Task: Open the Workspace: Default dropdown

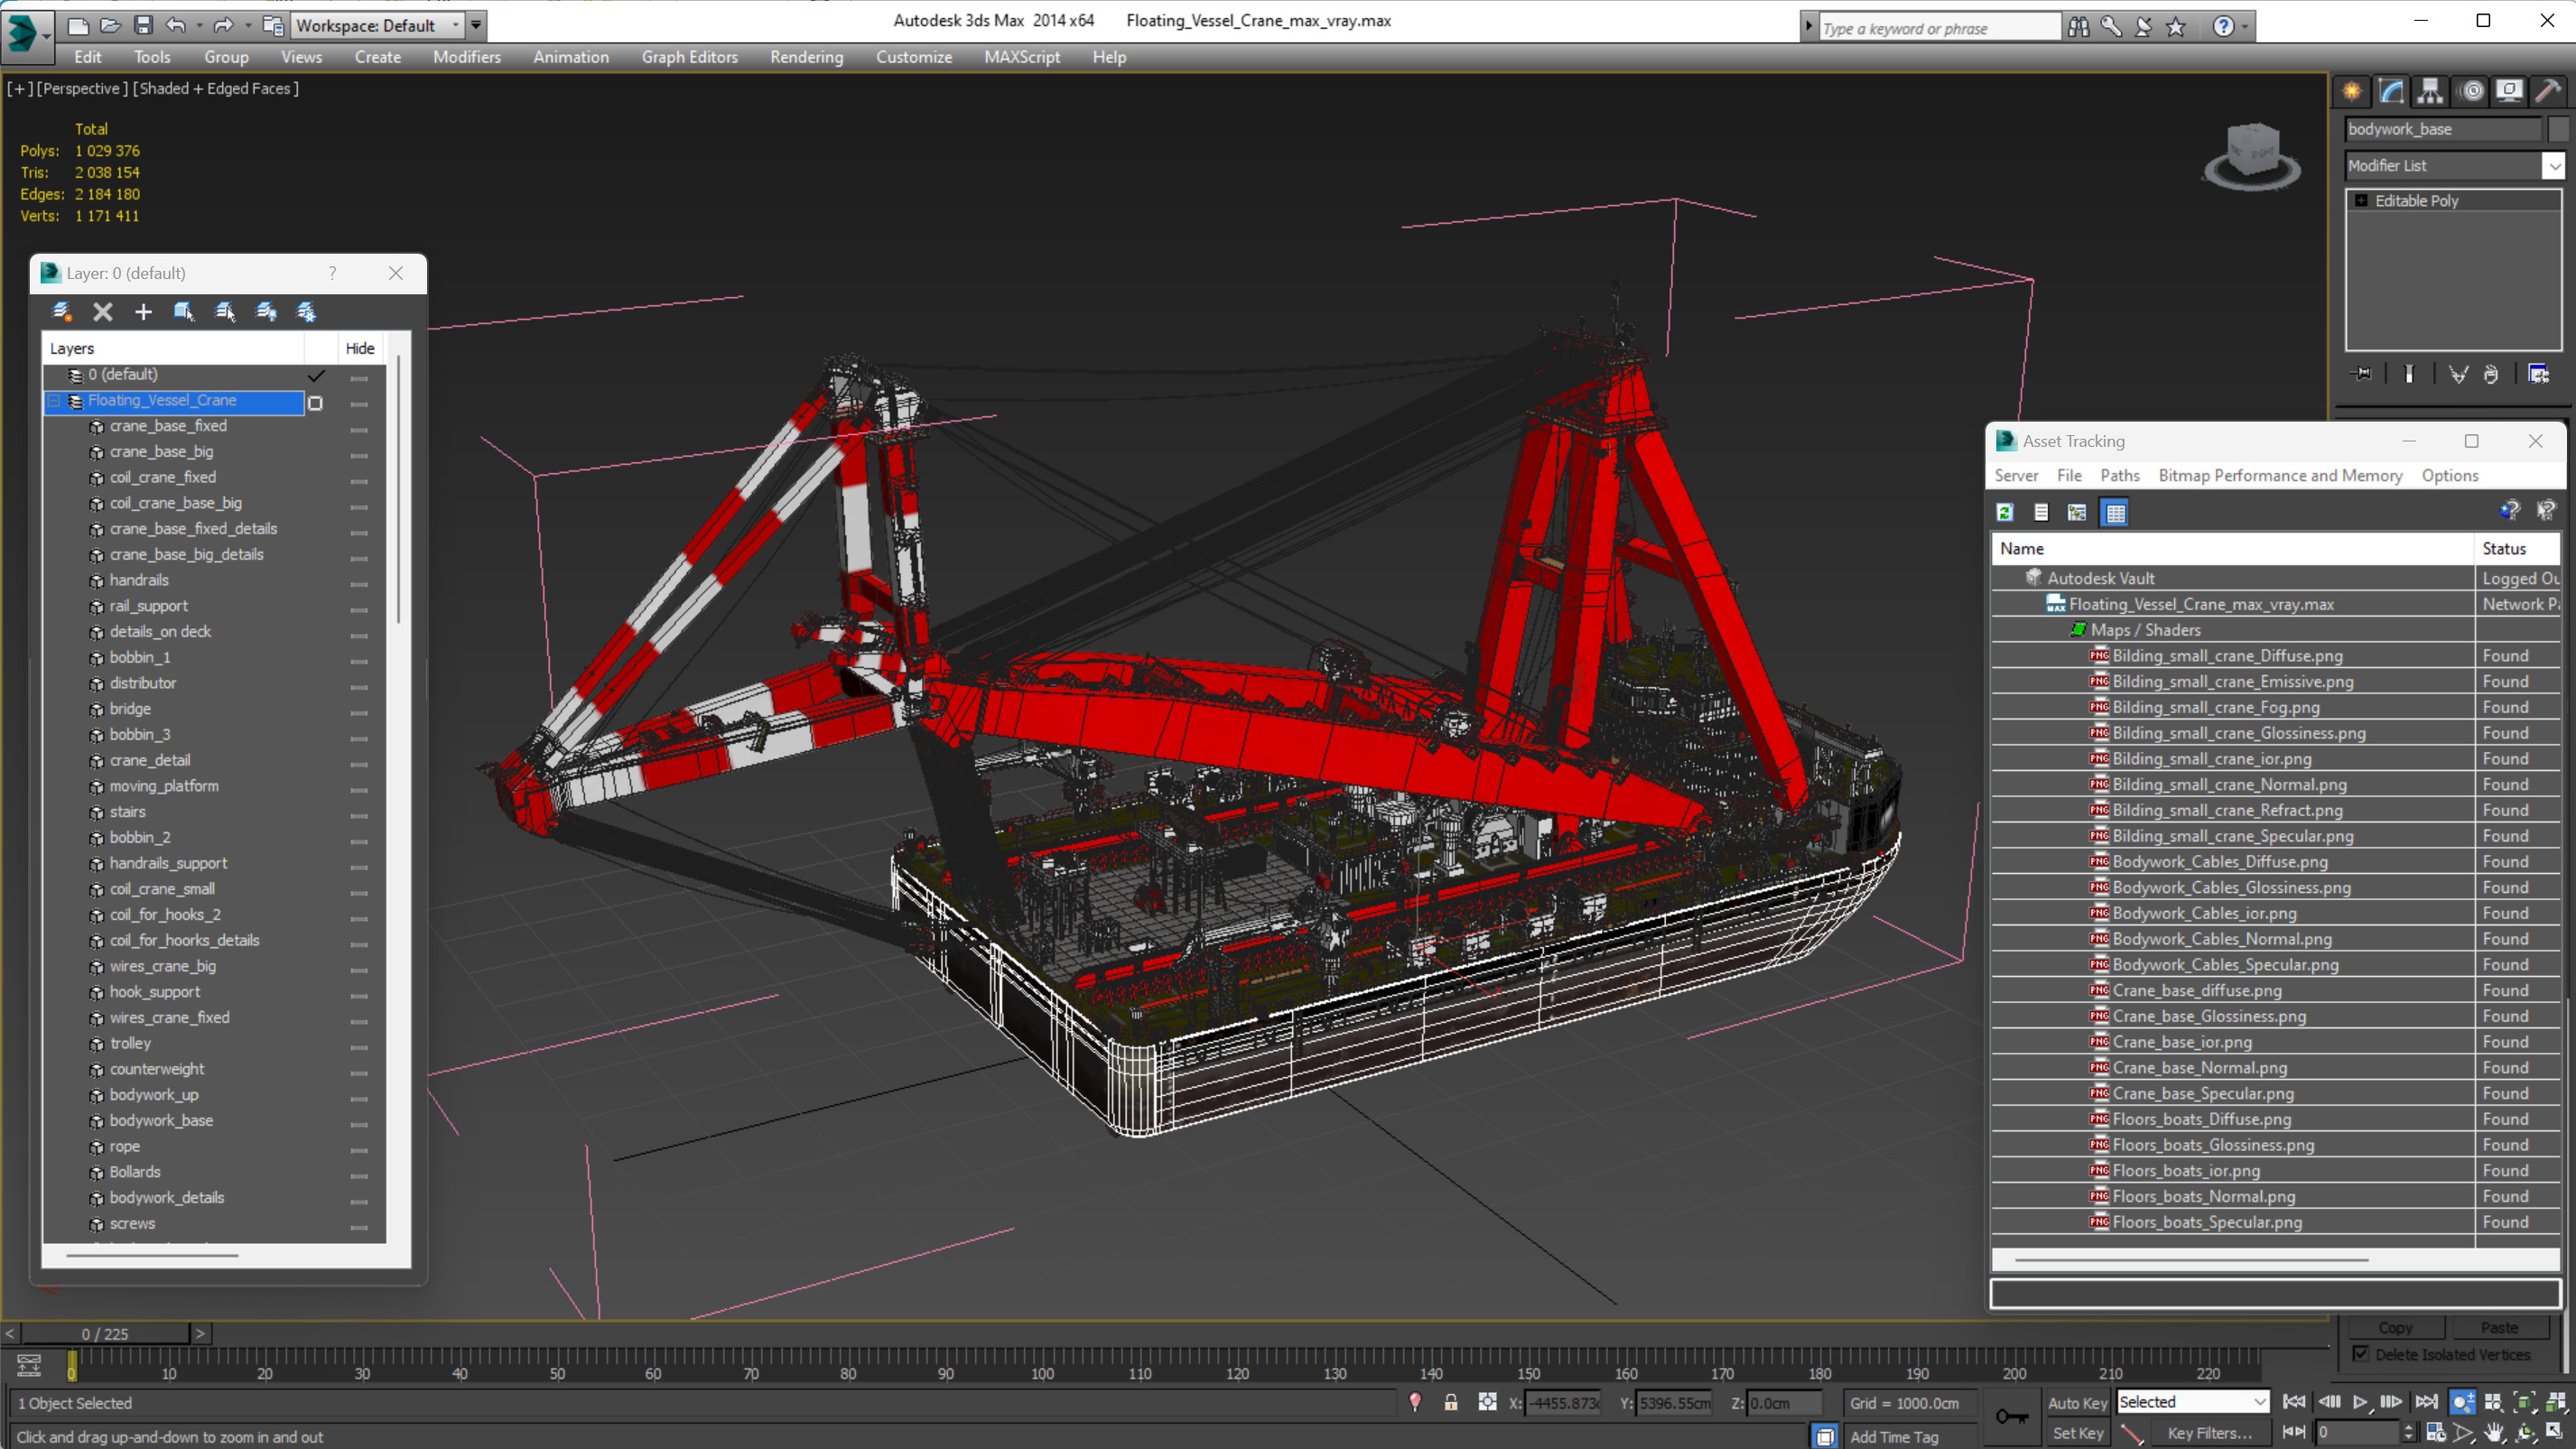Action: [377, 25]
